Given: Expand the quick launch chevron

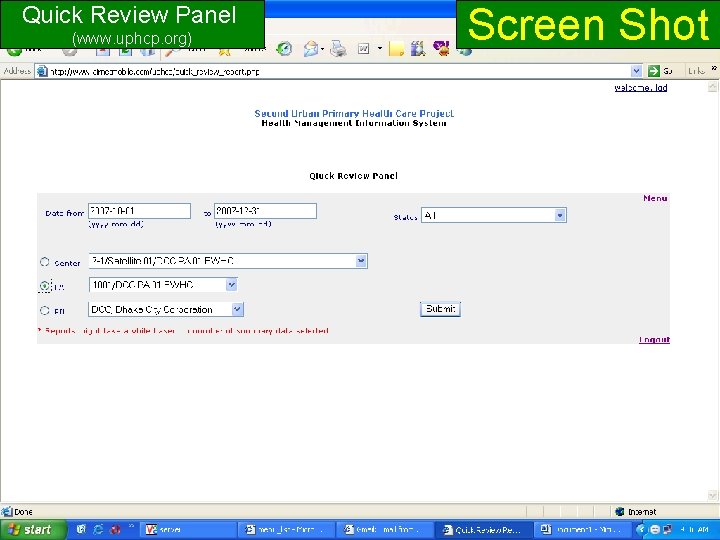Looking at the screenshot, I should click(x=131, y=526).
